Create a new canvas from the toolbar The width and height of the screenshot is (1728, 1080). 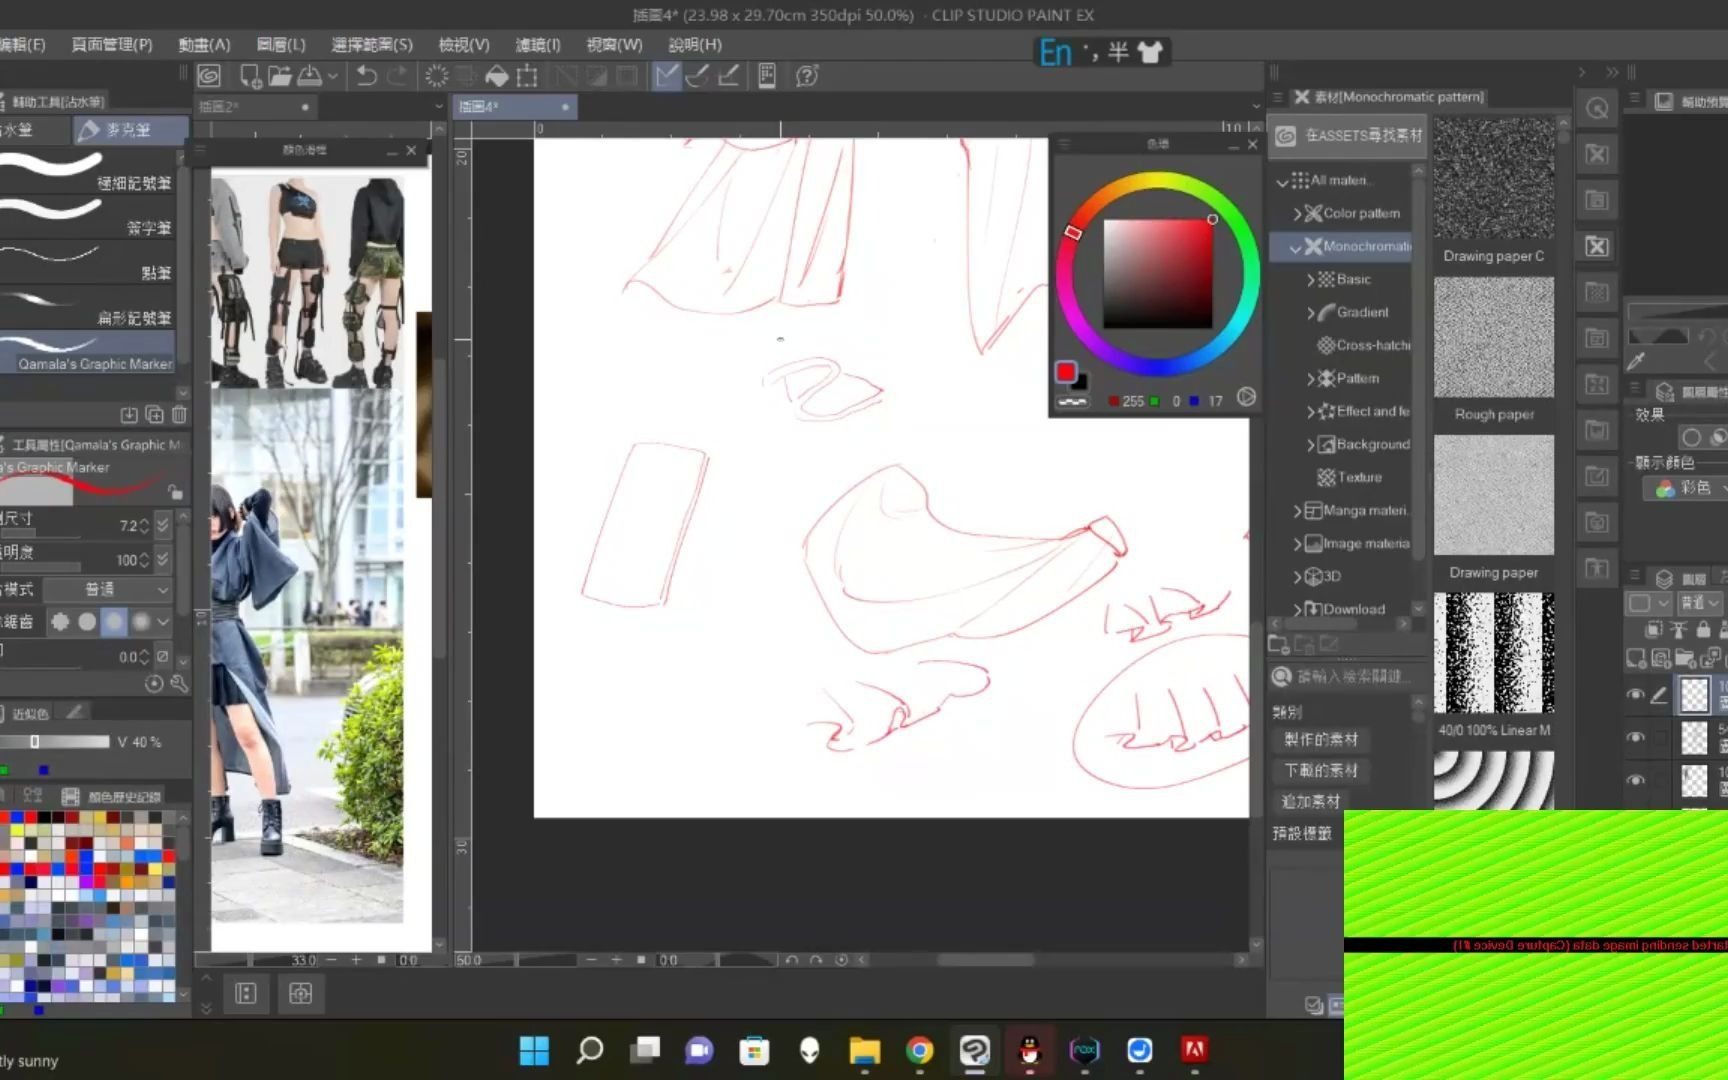250,76
